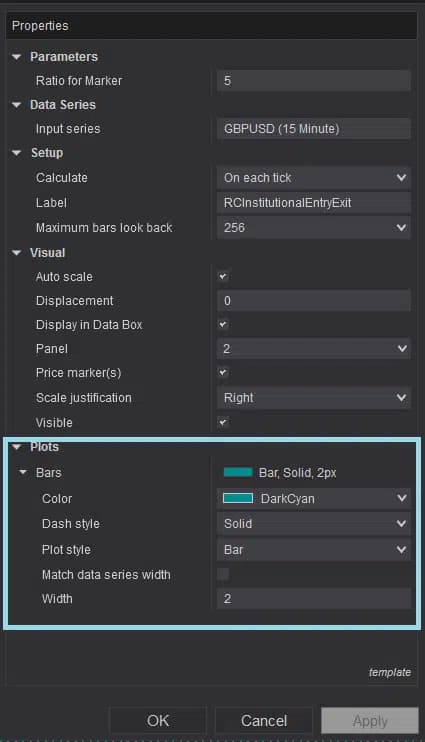Open the Plot style Bar dropdown
Image resolution: width=425 pixels, height=742 pixels.
(x=314, y=549)
